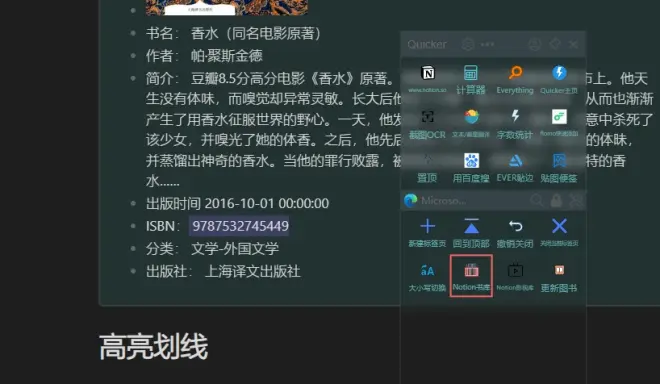Image resolution: width=660 pixels, height=384 pixels.
Task: Click the 出版社 上海译文出版社 line
Action: (223, 271)
